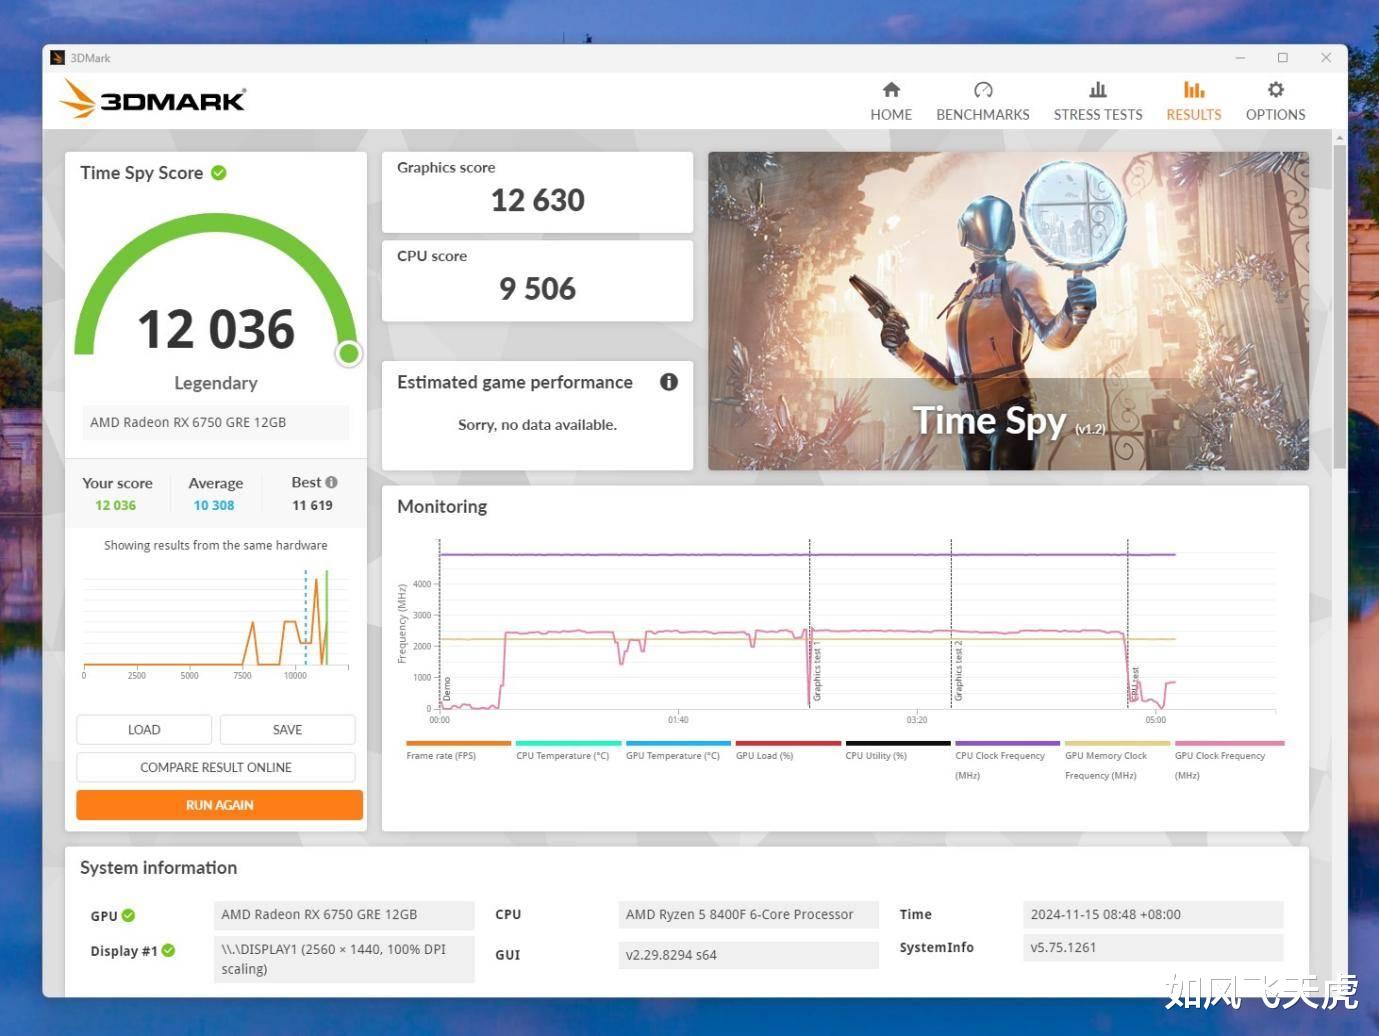This screenshot has width=1379, height=1036.
Task: Click the Average score 10 308
Action: 214,506
